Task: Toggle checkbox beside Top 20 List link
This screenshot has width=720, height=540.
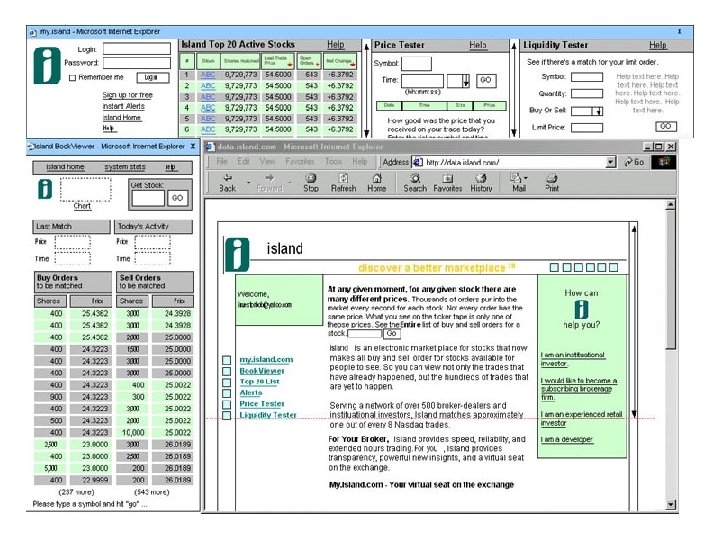Action: [226, 382]
